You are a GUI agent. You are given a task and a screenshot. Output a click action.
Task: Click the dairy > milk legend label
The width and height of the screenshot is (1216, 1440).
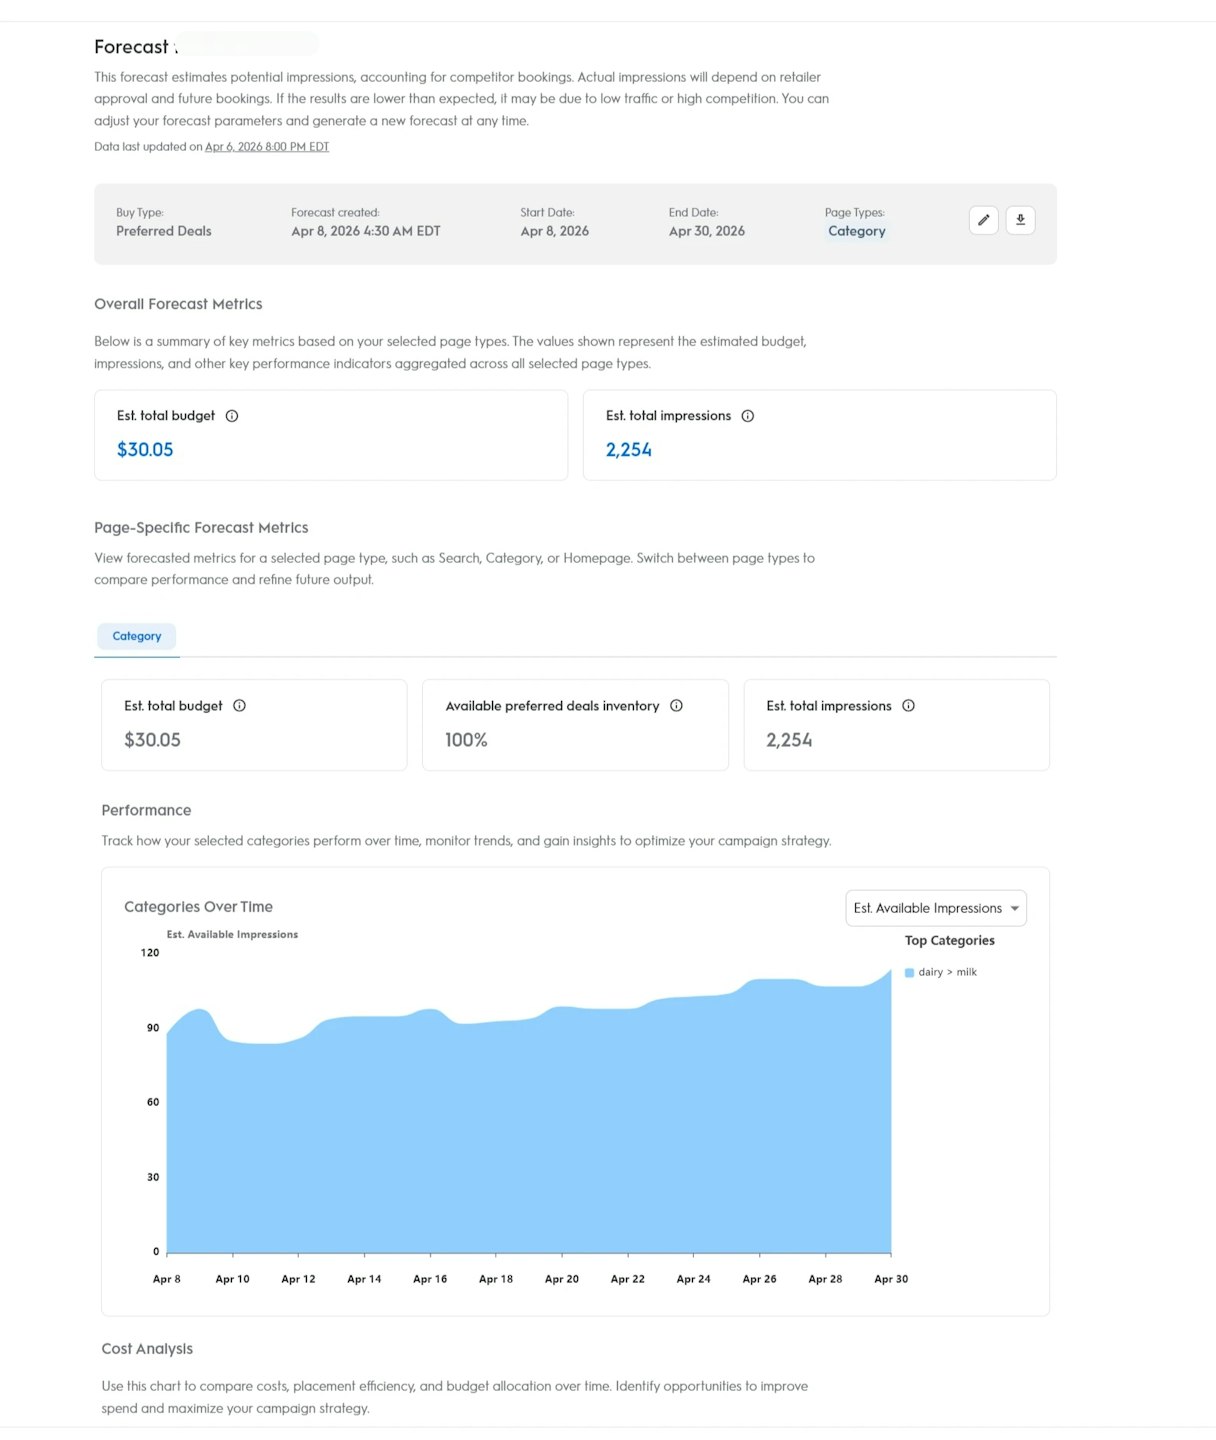coord(948,972)
